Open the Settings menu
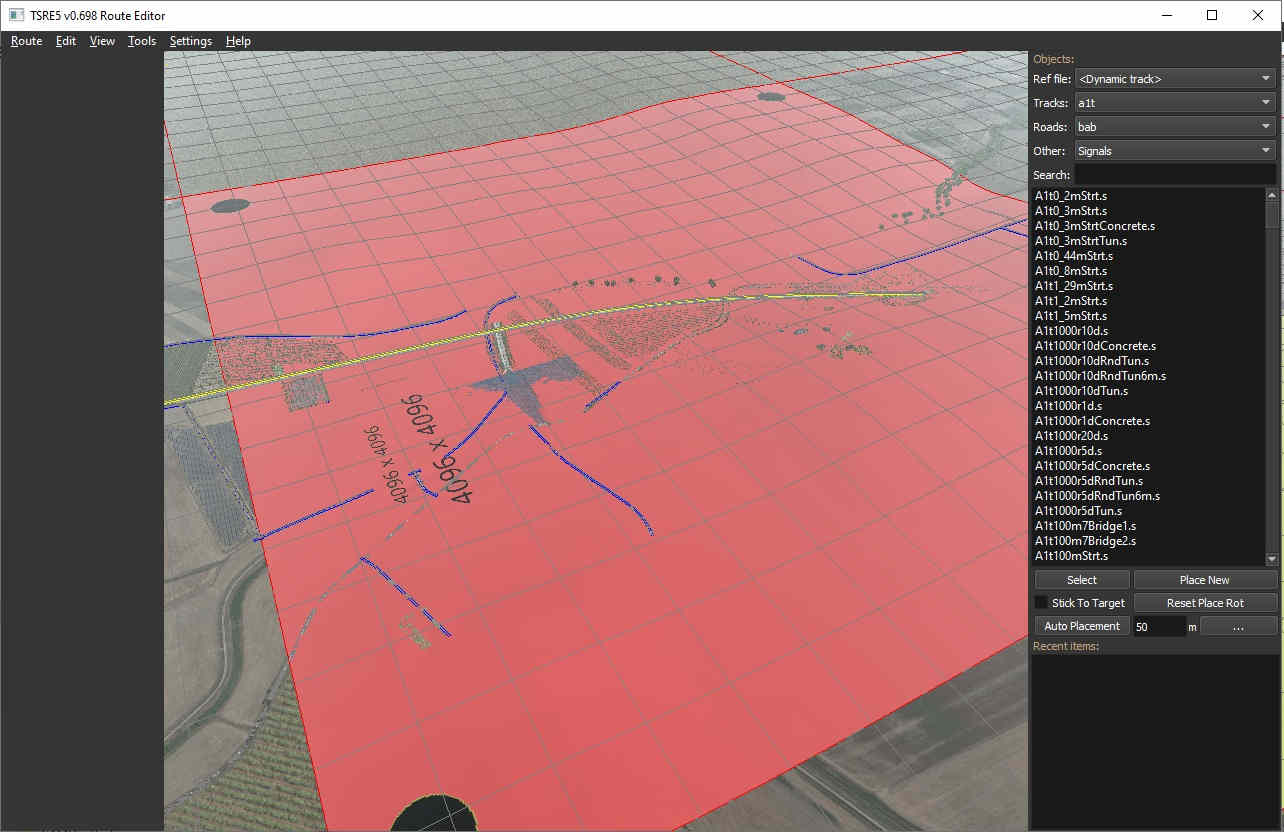The image size is (1284, 832). click(190, 41)
